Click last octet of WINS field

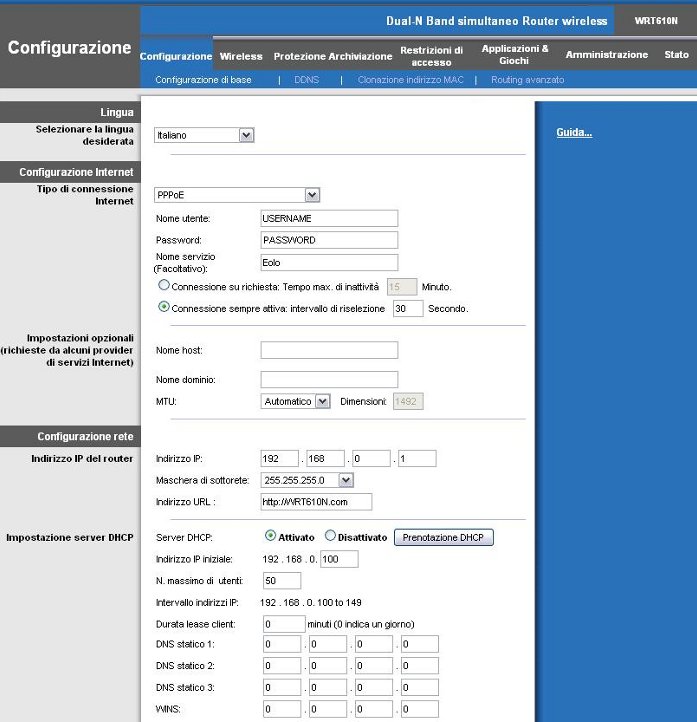420,709
